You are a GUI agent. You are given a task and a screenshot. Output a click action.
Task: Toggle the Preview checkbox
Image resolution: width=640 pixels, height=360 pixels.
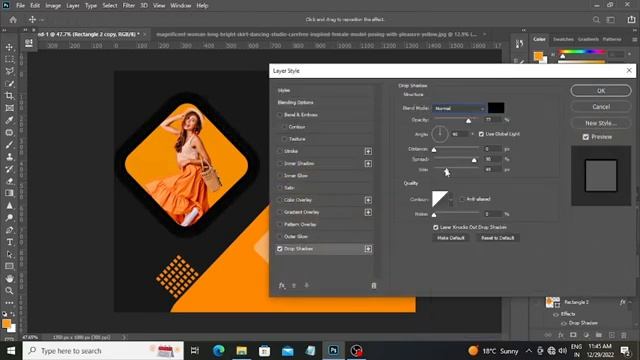[x=586, y=137]
